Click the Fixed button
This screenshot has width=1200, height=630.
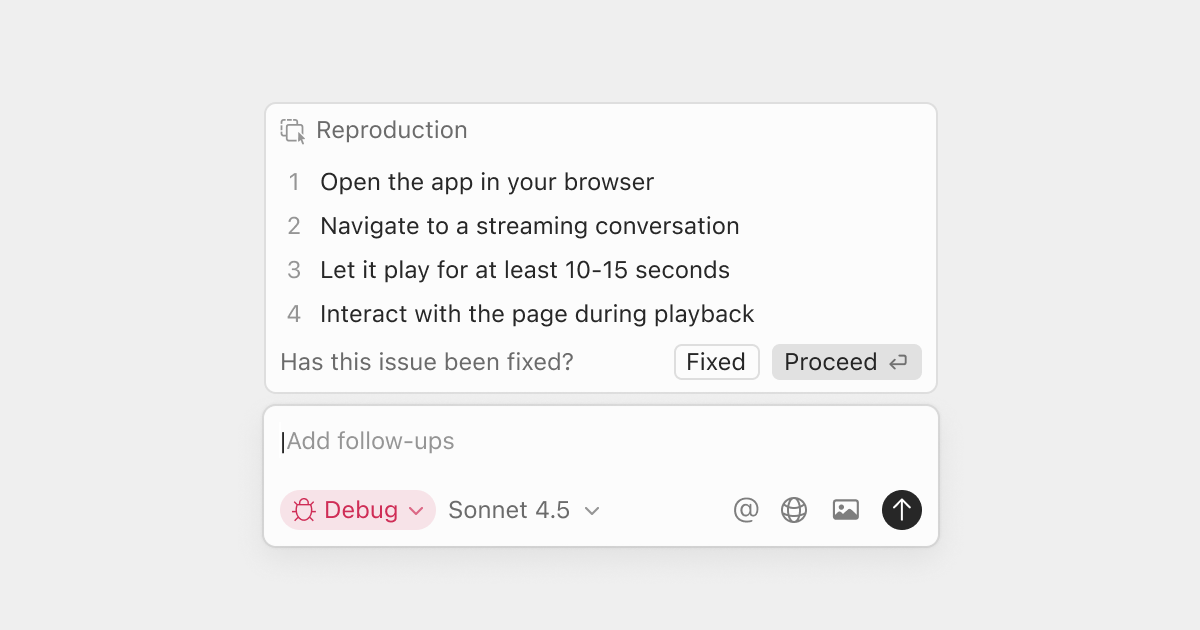(x=716, y=362)
